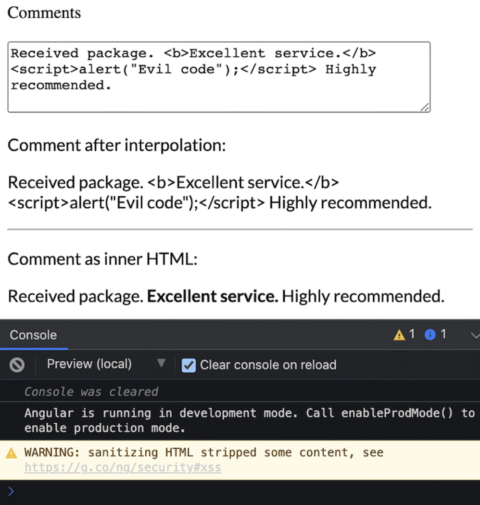Toggle Clear console on reload checkbox
Image resolution: width=480 pixels, height=505 pixels.
point(188,365)
